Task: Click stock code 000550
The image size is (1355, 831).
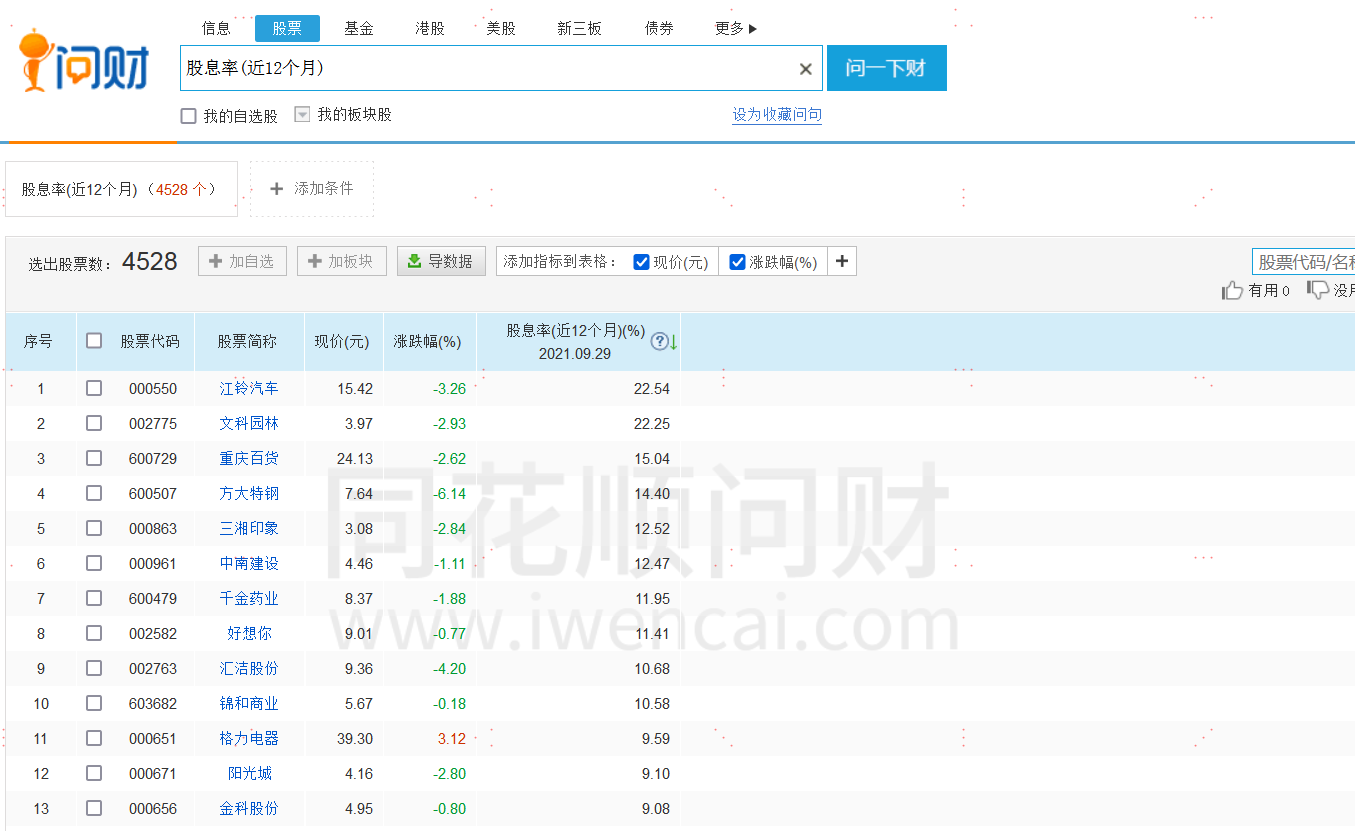Action: pyautogui.click(x=153, y=388)
